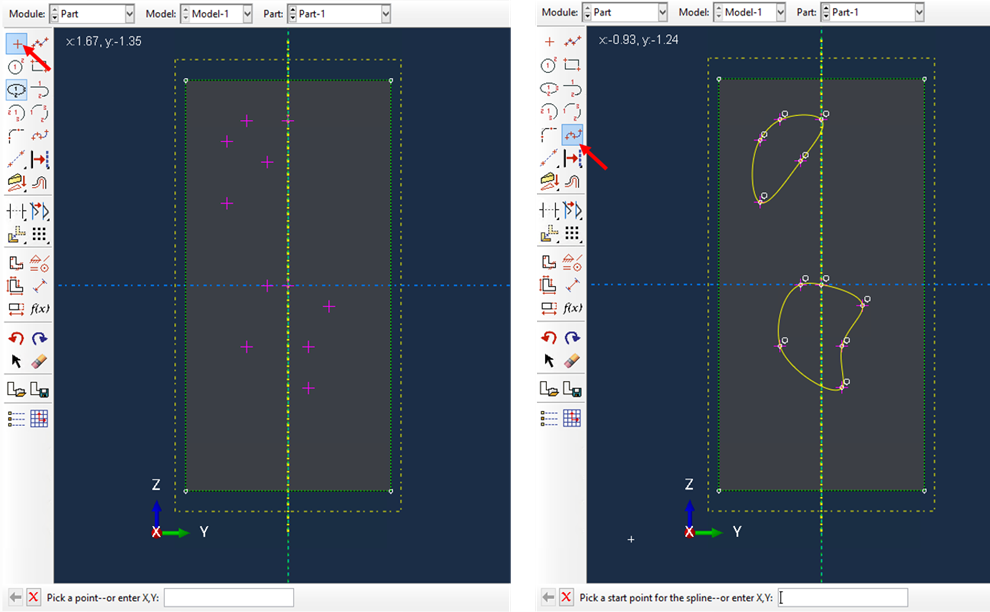Viewport: 990px width, 612px height.
Task: Click the Undo arrow in right window
Action: pyautogui.click(x=549, y=337)
